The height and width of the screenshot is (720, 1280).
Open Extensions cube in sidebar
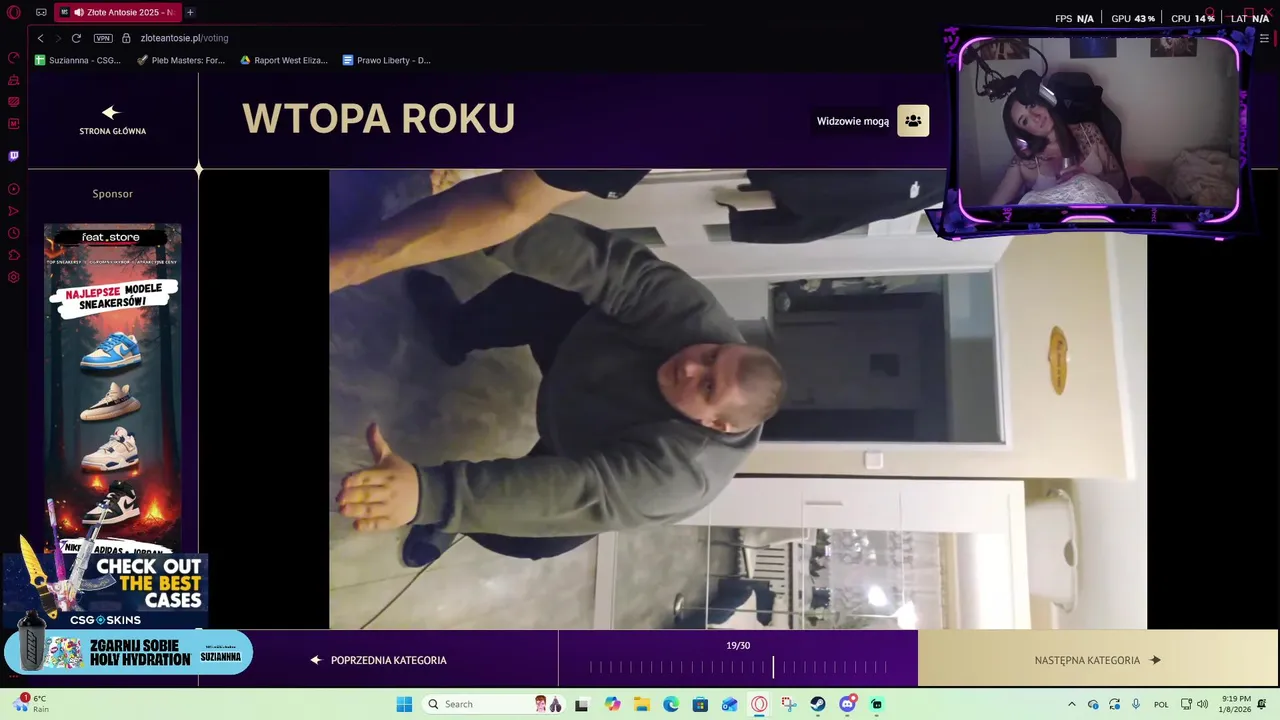tap(14, 255)
